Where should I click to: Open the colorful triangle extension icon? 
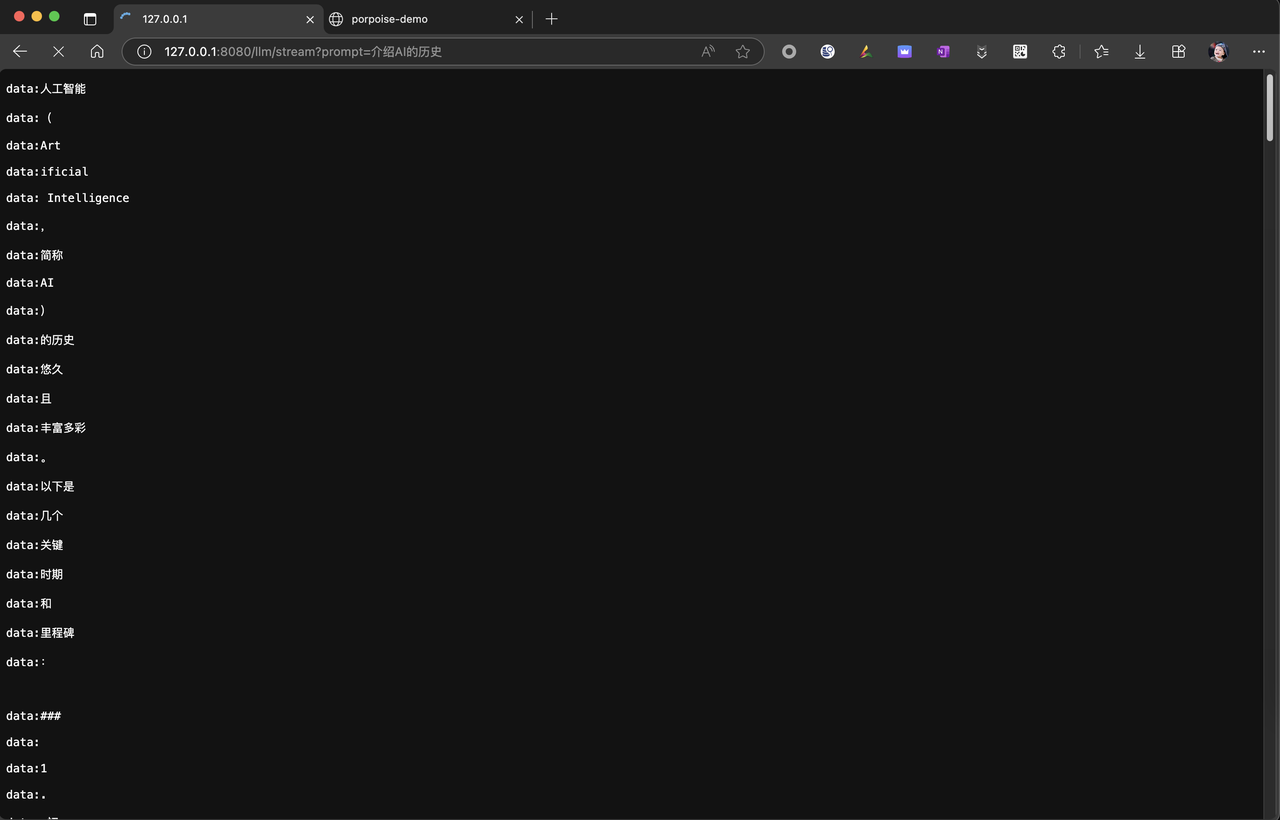[866, 52]
